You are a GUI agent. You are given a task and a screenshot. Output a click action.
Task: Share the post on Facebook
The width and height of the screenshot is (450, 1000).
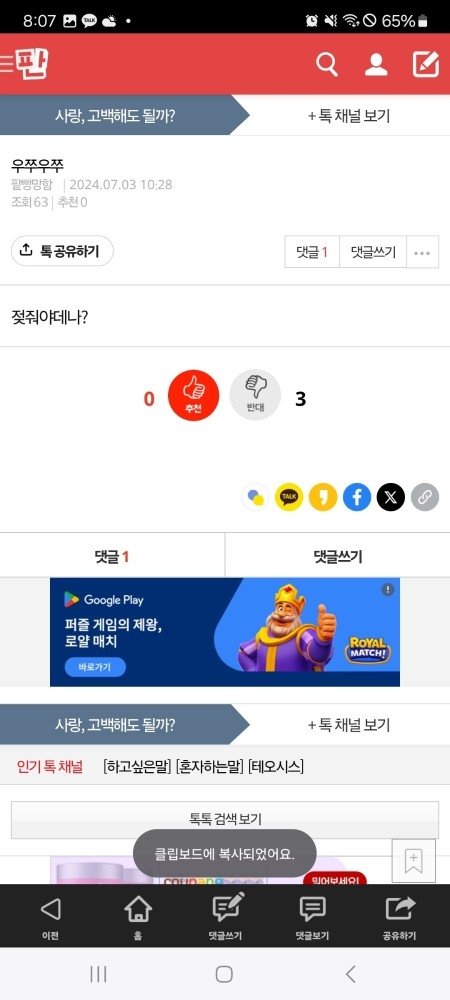click(357, 497)
